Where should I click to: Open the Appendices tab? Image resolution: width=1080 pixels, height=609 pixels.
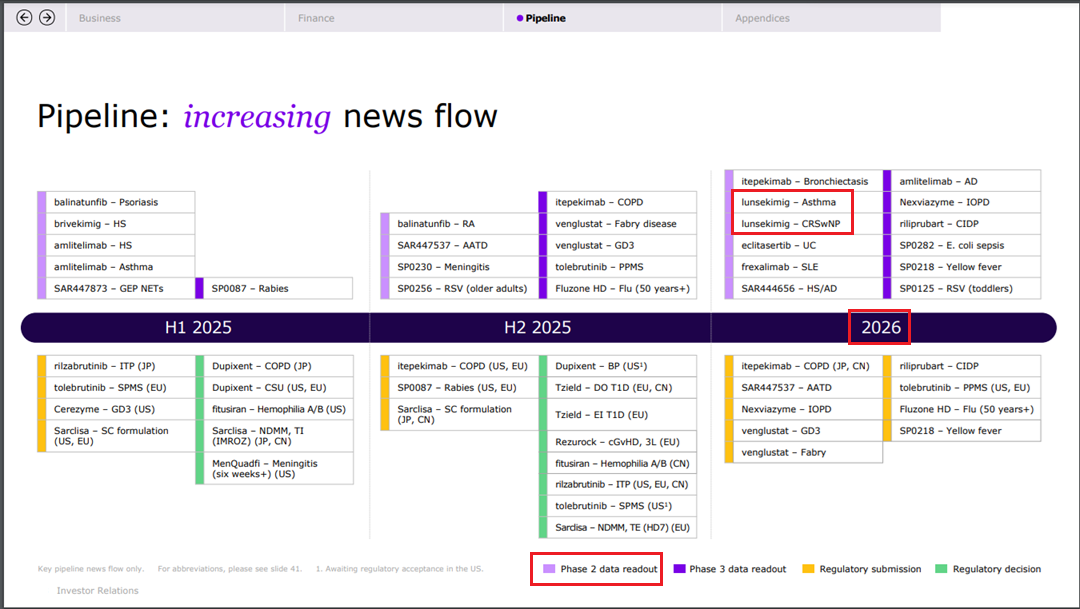(x=762, y=18)
